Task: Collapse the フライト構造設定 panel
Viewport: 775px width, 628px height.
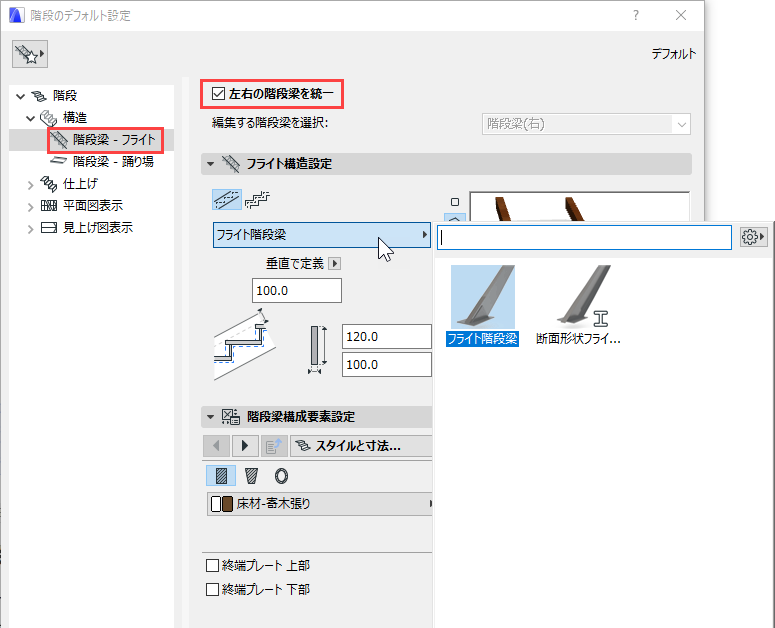Action: pos(211,164)
